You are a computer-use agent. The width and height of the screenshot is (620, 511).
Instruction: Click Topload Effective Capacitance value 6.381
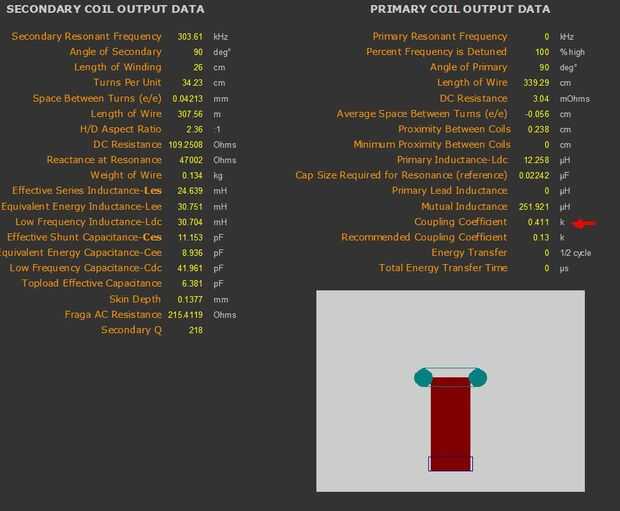point(192,284)
